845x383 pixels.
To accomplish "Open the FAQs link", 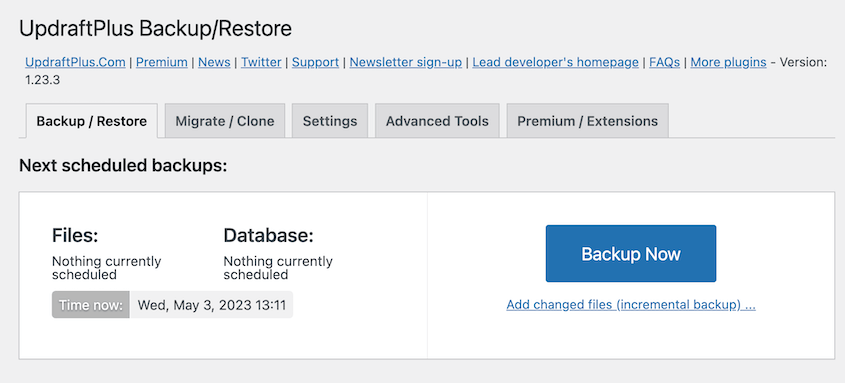I will pos(664,62).
